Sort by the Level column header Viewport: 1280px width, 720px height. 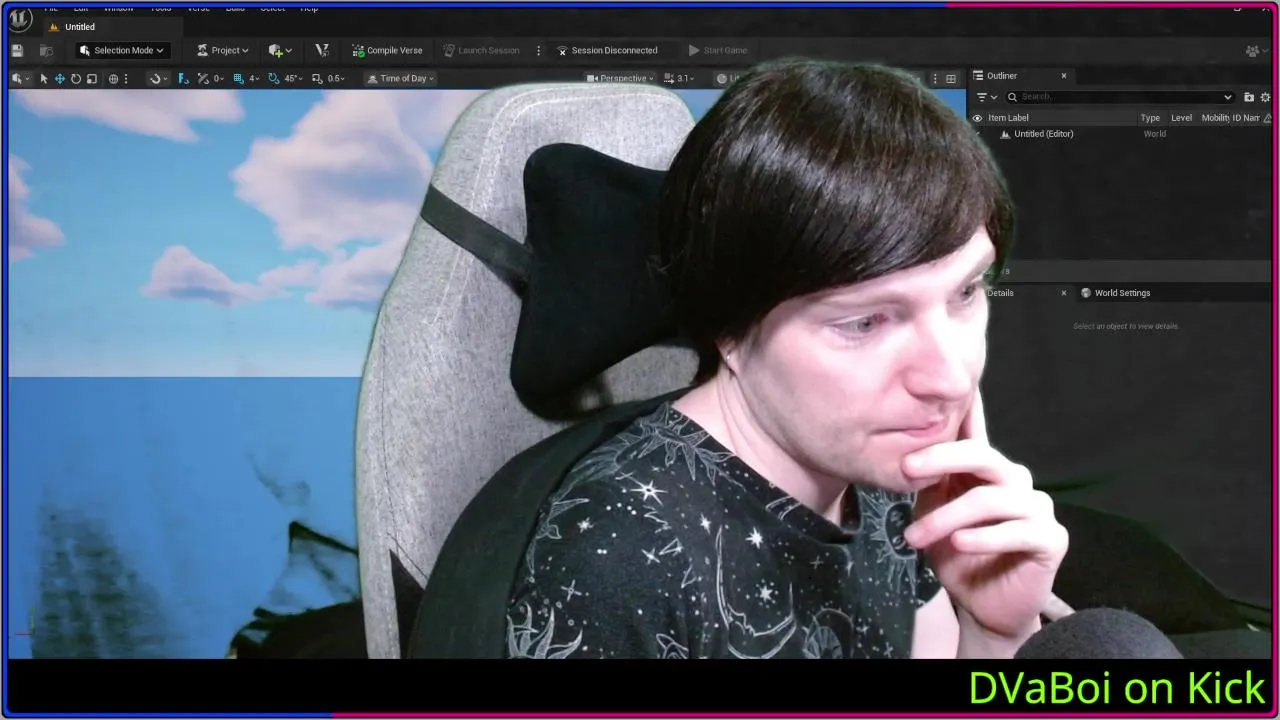click(x=1181, y=118)
